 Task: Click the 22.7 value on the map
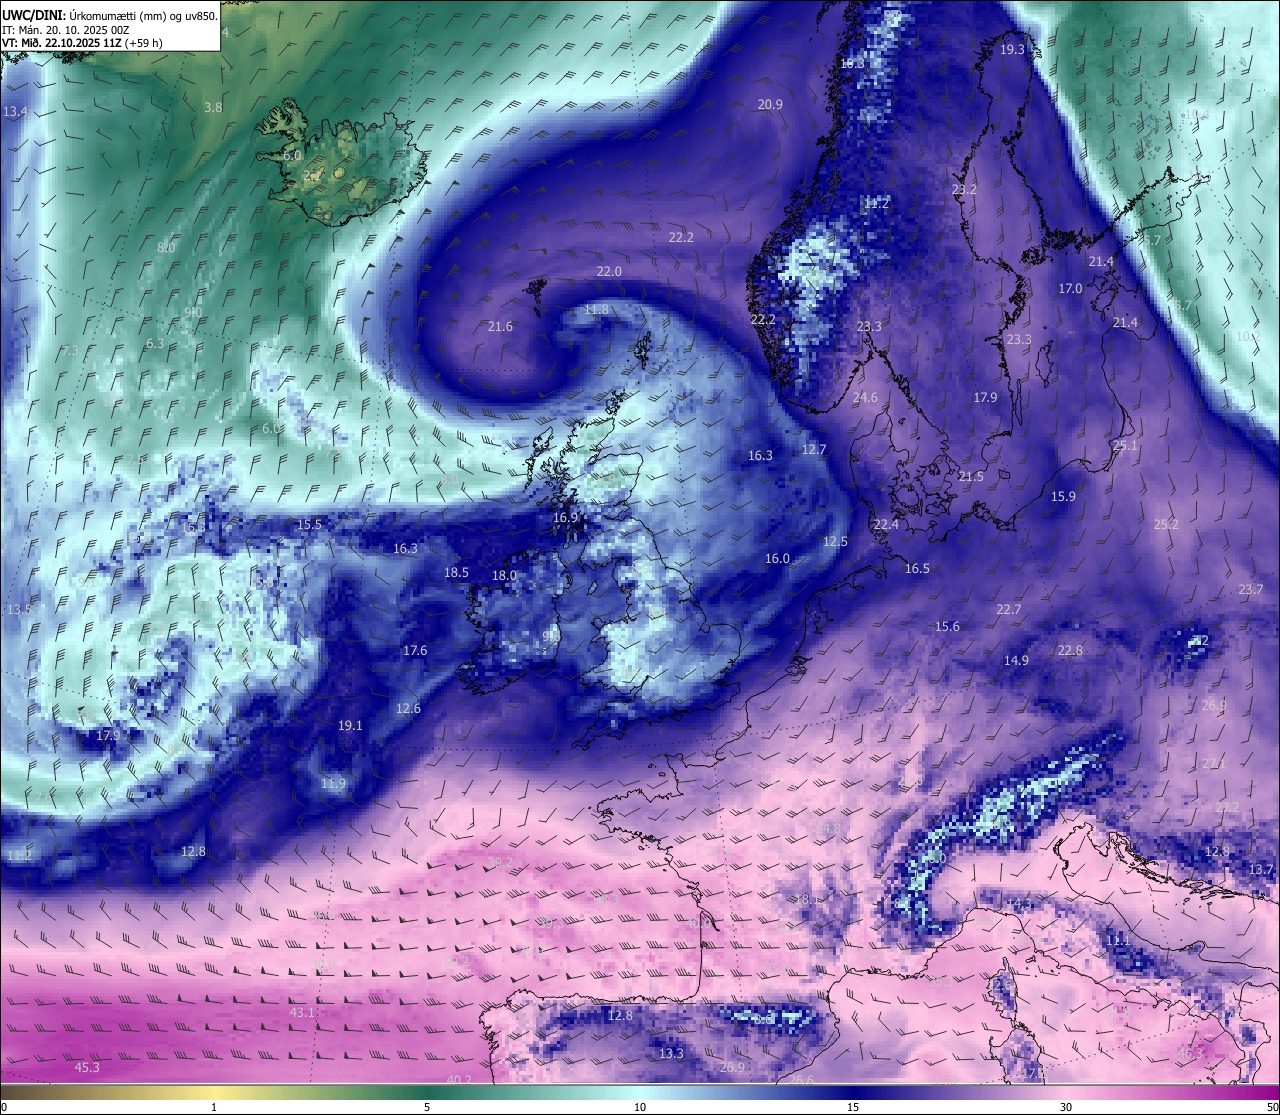1009,609
